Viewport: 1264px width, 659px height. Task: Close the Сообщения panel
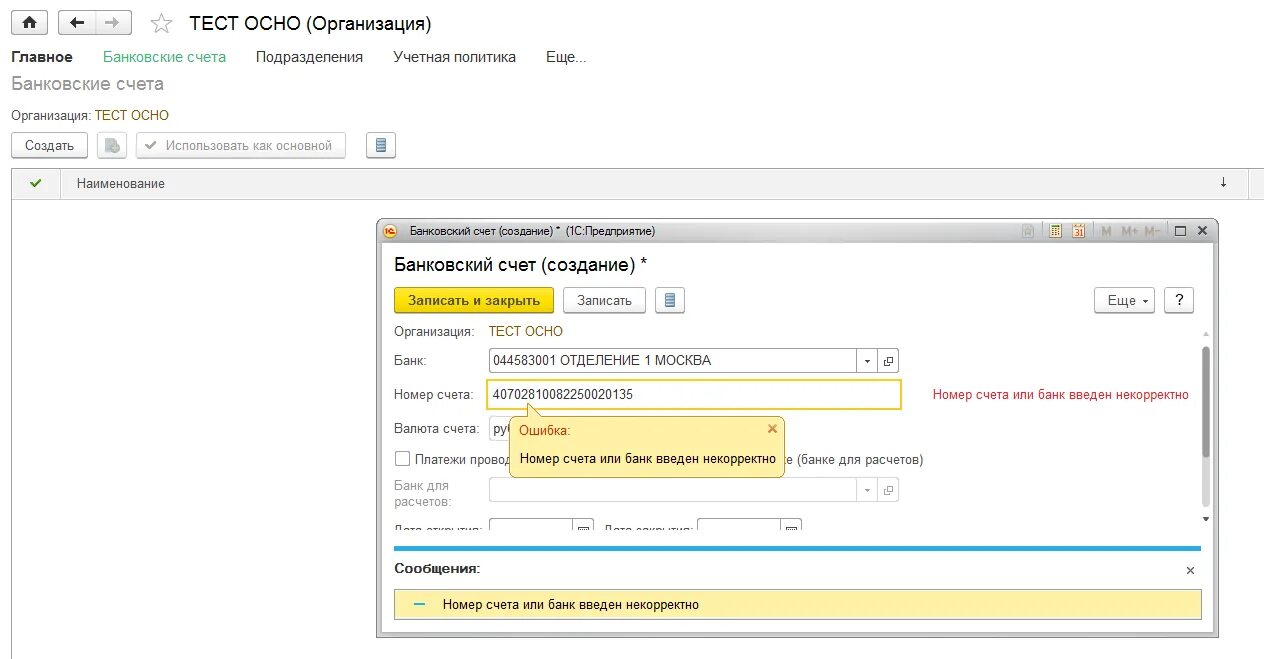pyautogui.click(x=1190, y=570)
